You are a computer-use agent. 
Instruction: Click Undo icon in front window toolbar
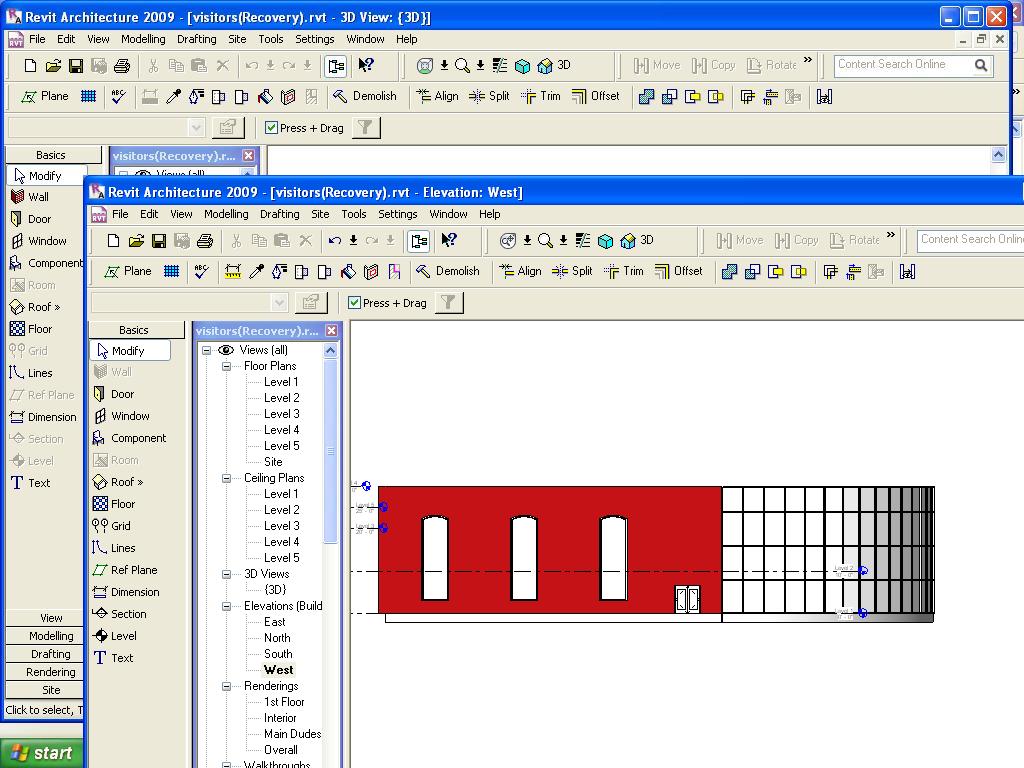(334, 241)
